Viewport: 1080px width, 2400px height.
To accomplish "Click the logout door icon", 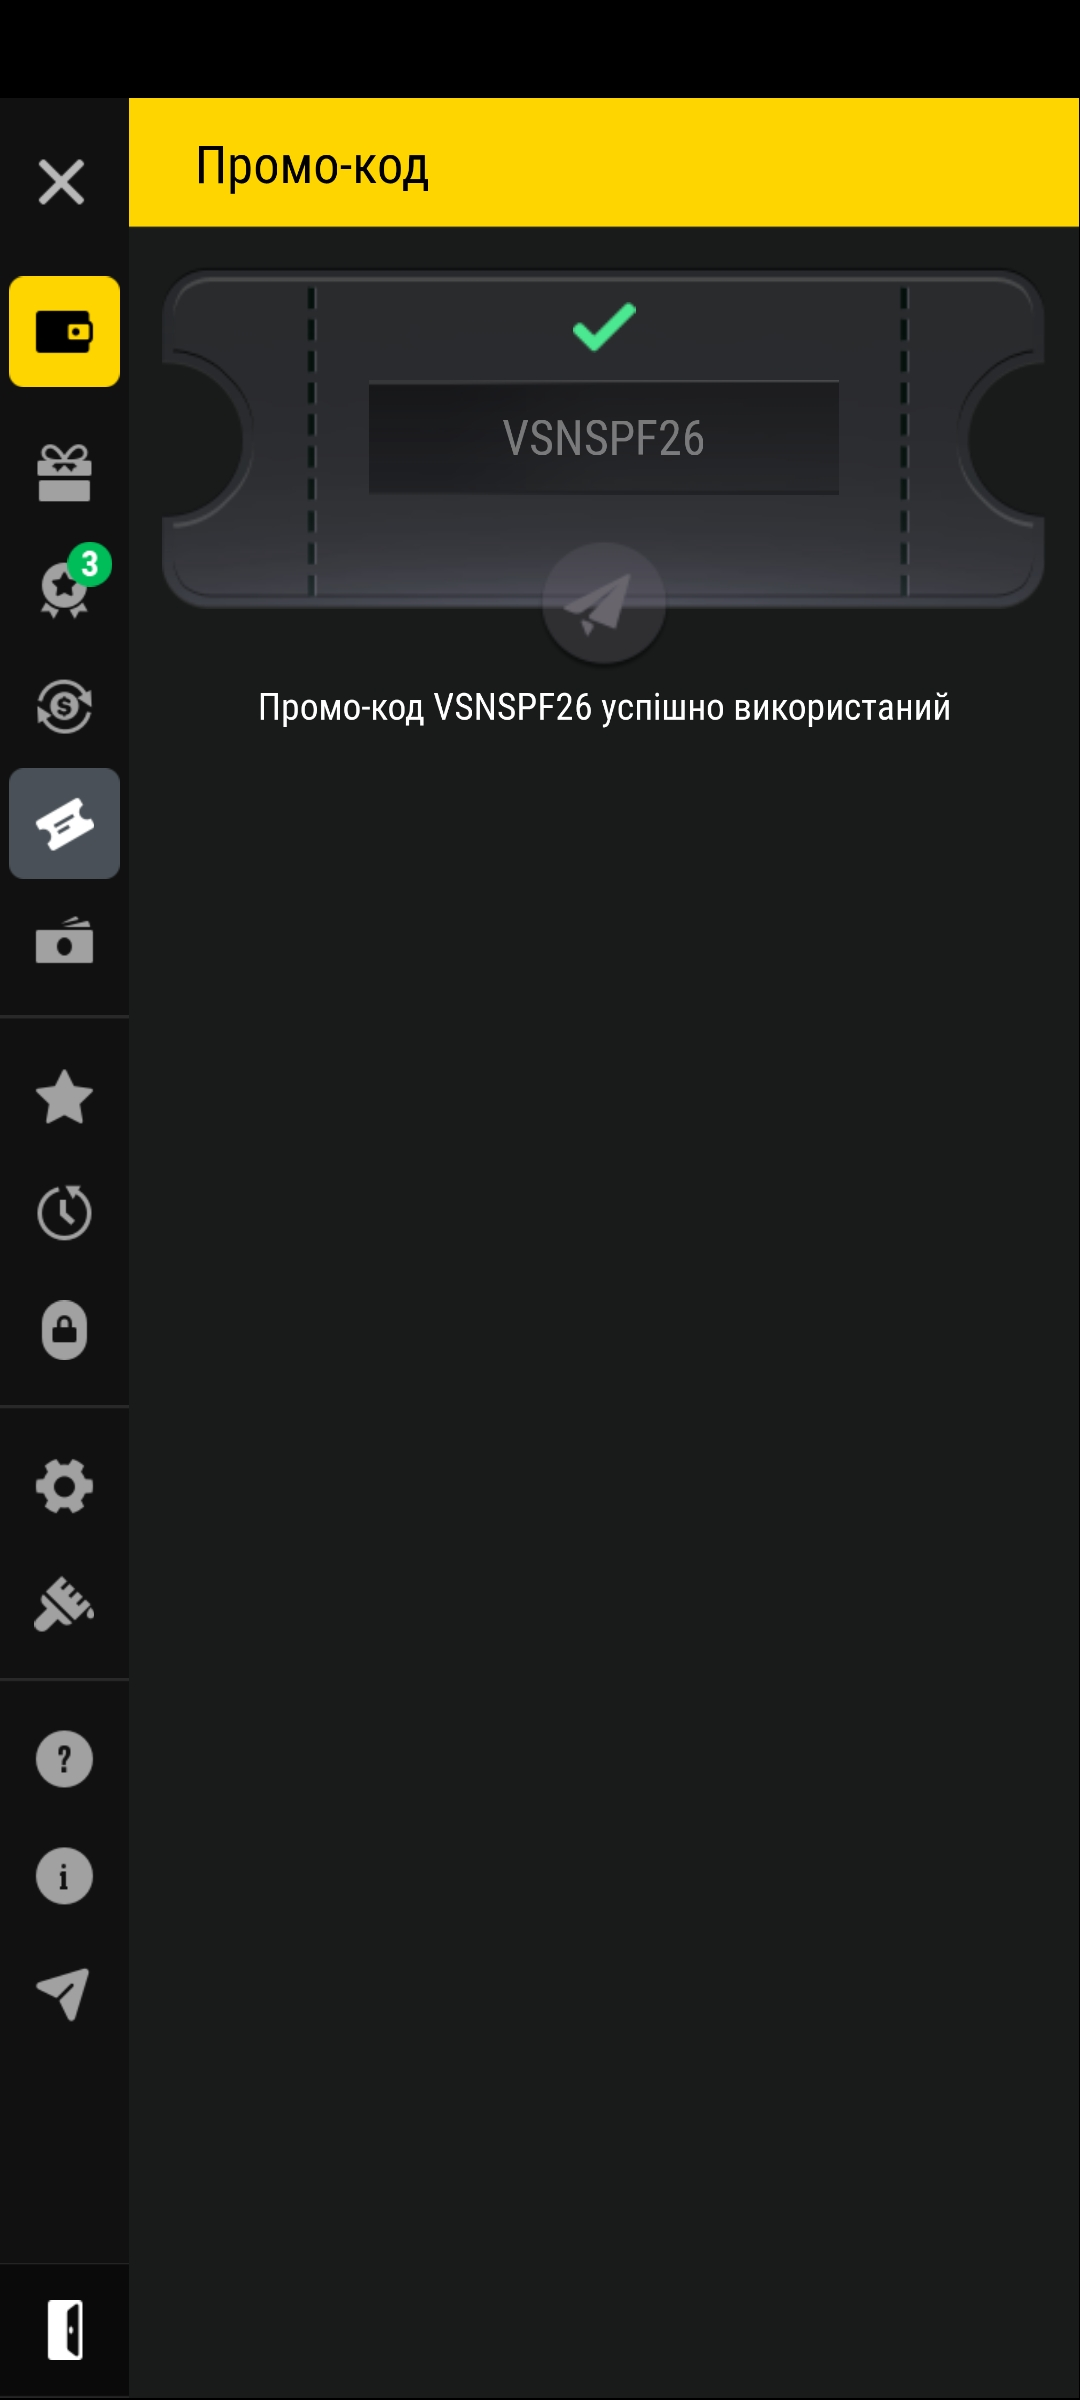I will pos(64,2330).
